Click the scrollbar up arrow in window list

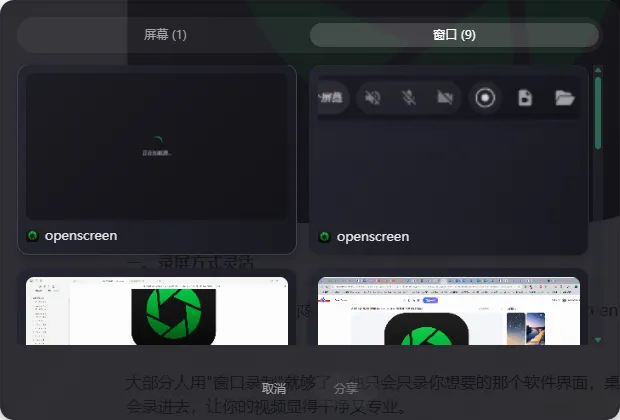[x=598, y=70]
